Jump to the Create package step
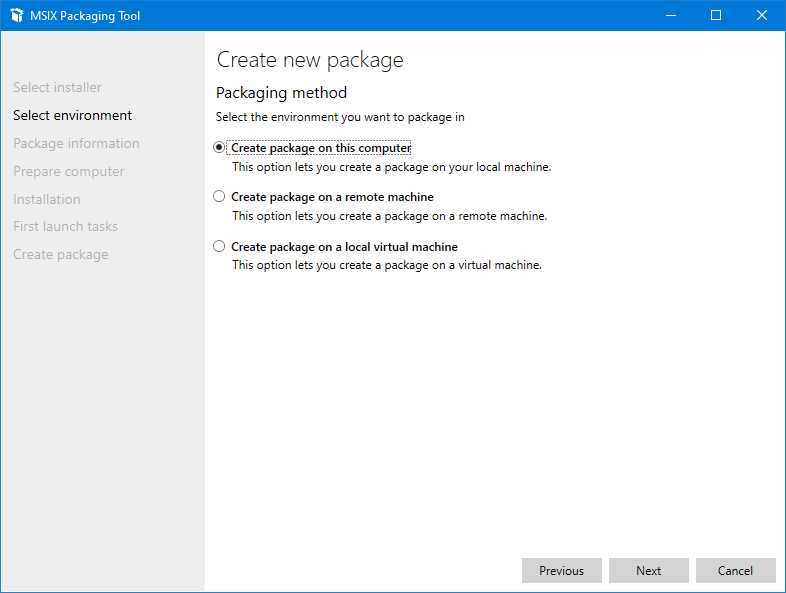Viewport: 786px width, 593px height. tap(61, 255)
